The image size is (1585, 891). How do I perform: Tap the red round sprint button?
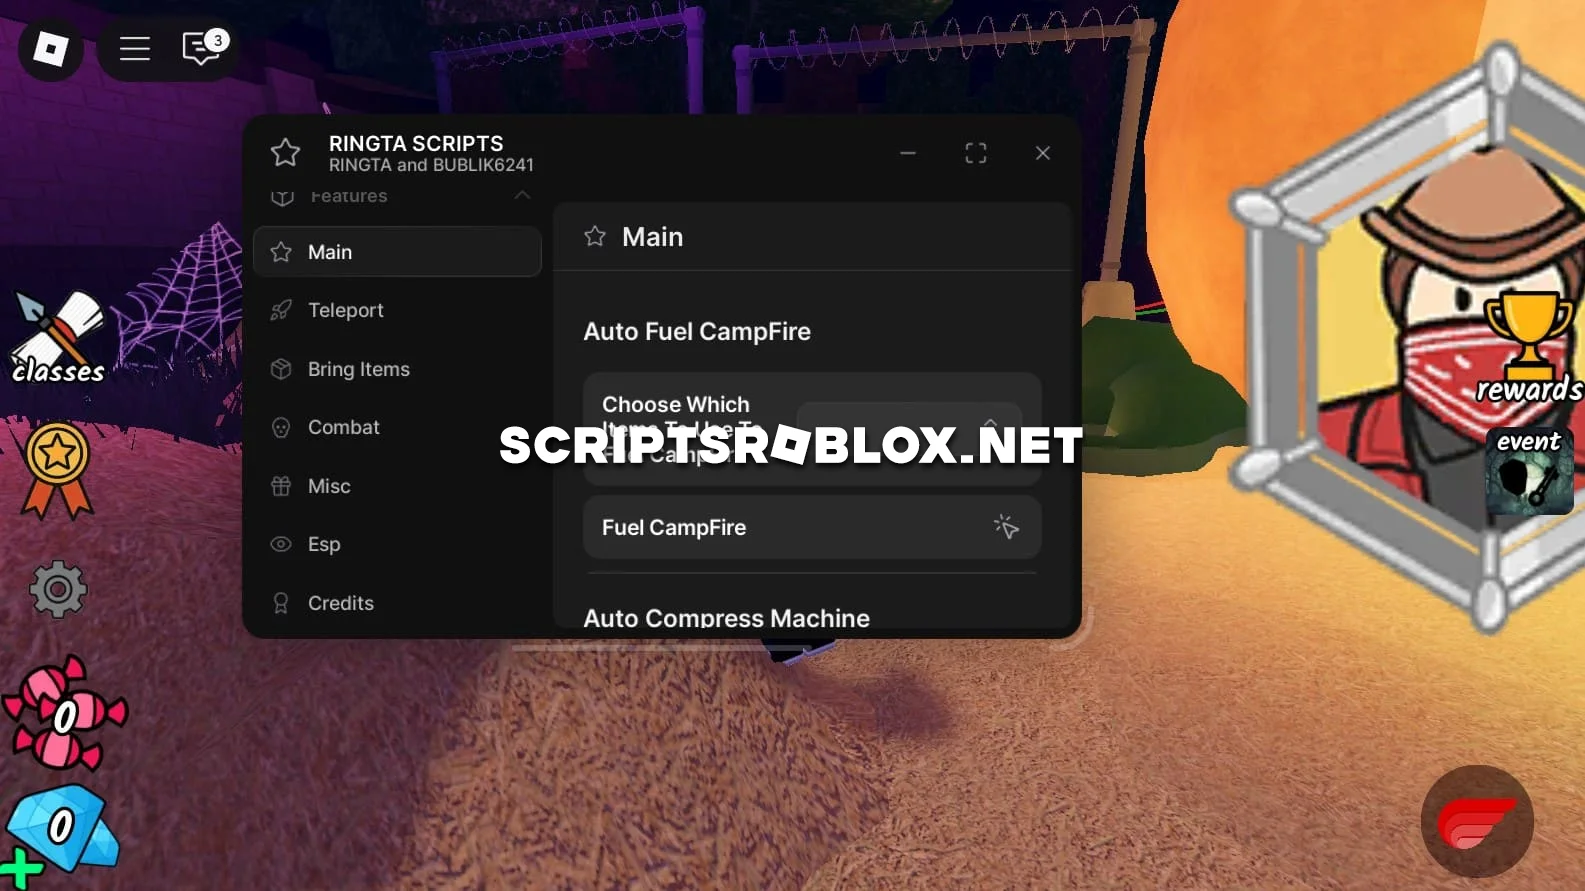(x=1477, y=822)
